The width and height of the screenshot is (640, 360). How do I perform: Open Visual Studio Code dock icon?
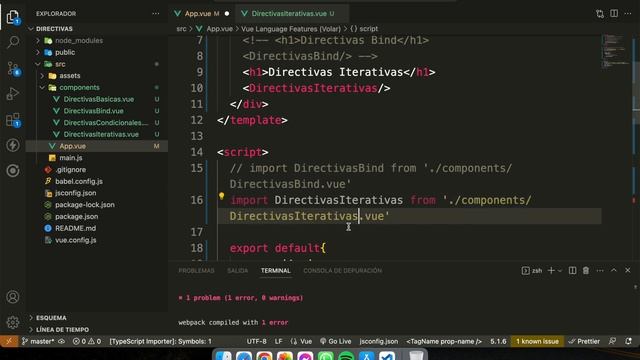tap(387, 356)
